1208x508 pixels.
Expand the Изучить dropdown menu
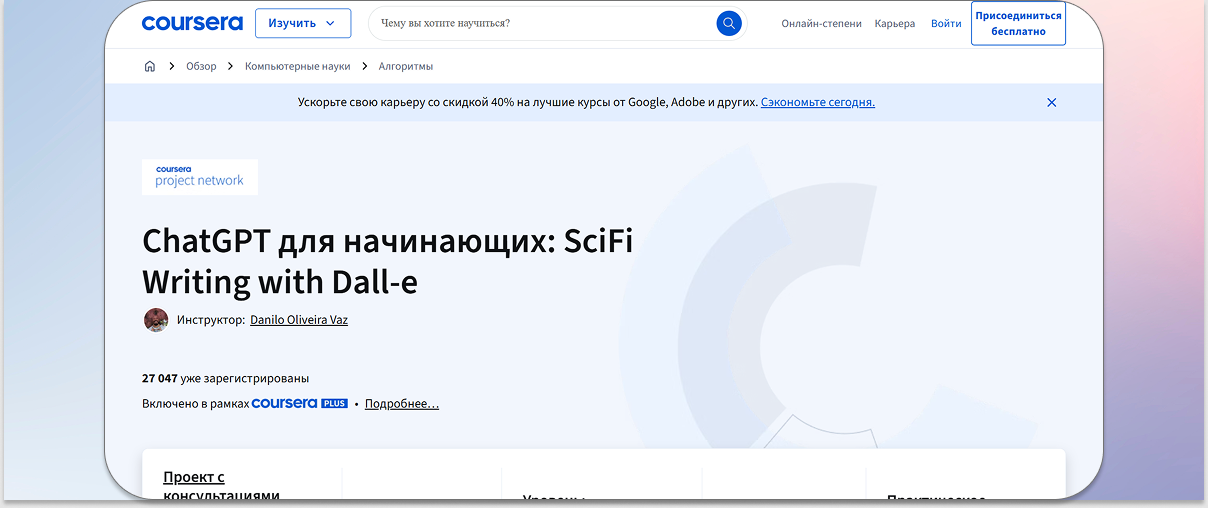click(x=303, y=23)
